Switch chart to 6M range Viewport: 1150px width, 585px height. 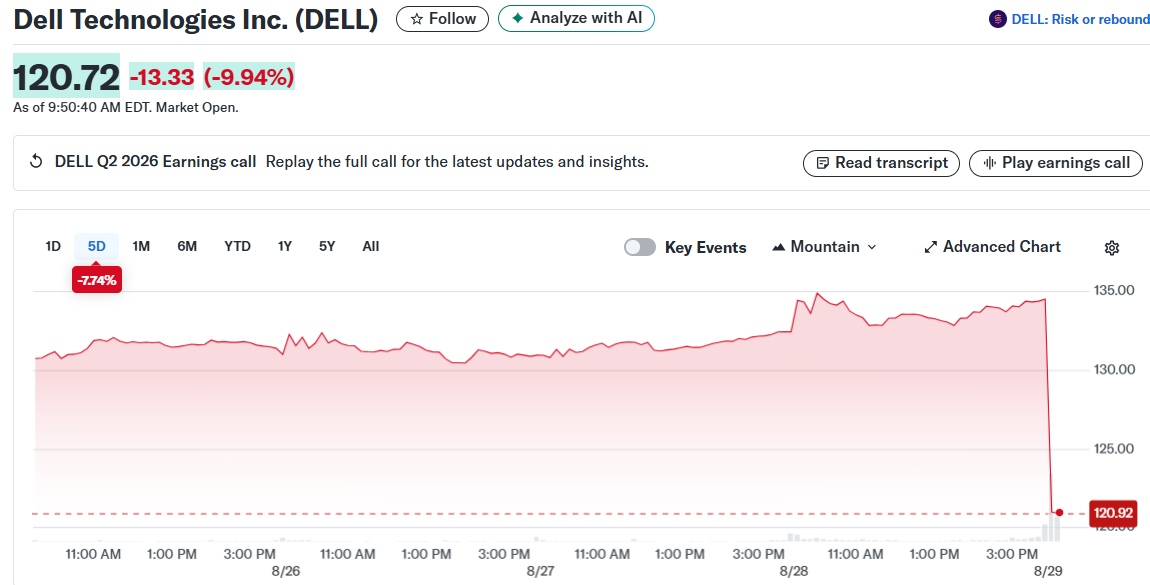(x=187, y=246)
